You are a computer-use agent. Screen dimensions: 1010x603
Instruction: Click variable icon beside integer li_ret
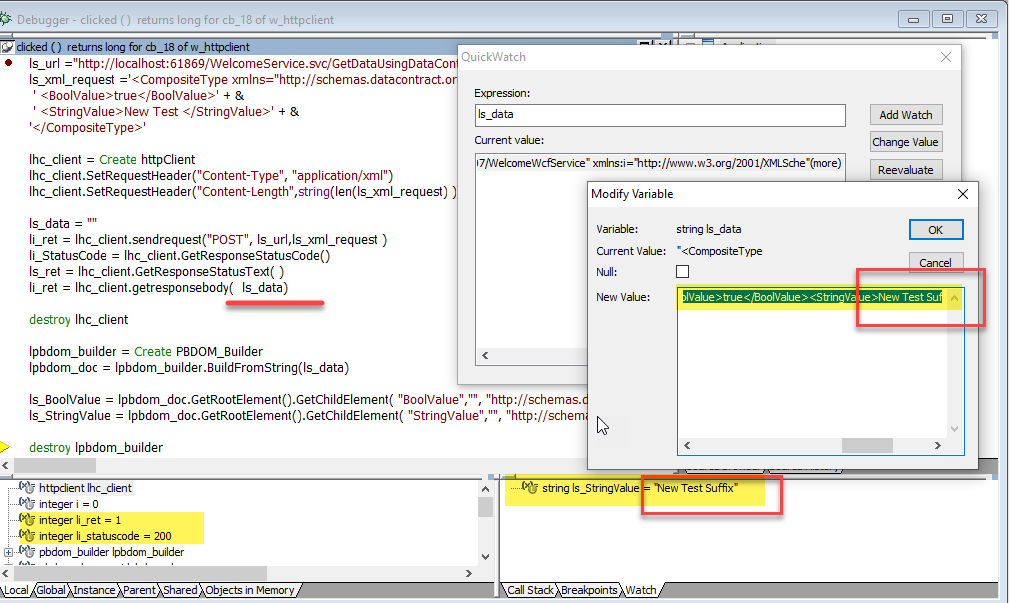27,520
